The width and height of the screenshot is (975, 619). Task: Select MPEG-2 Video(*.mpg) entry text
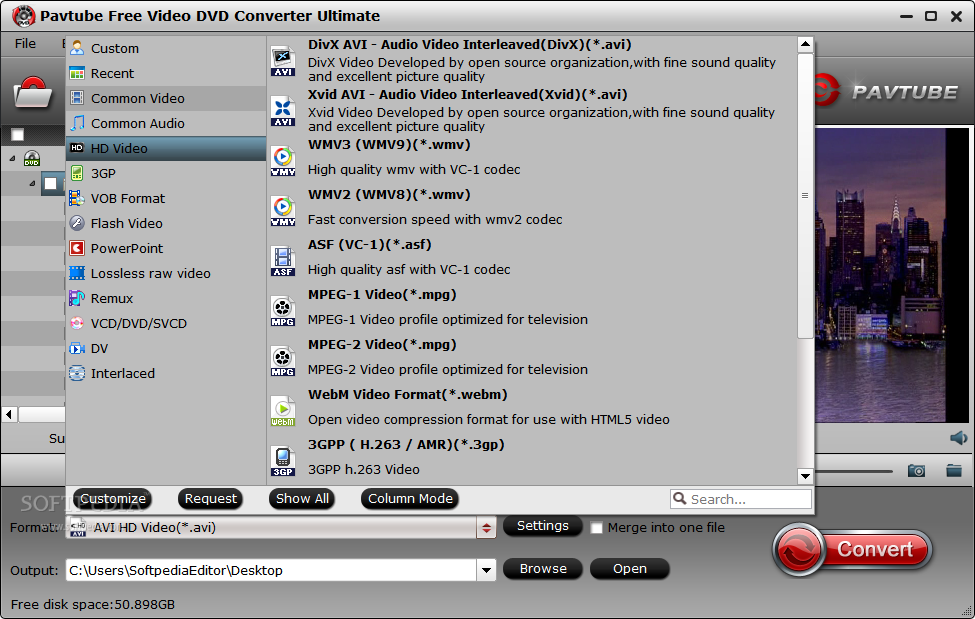[x=382, y=345]
